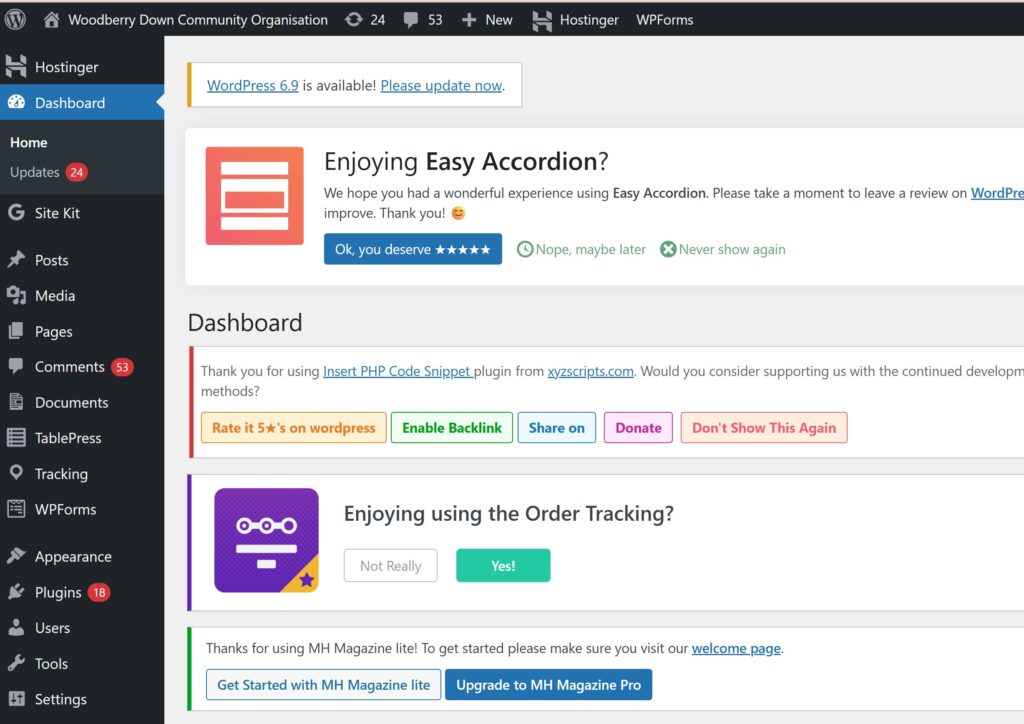The image size is (1024, 724).
Task: Click the Easy Accordion plugin logo
Action: tap(254, 196)
